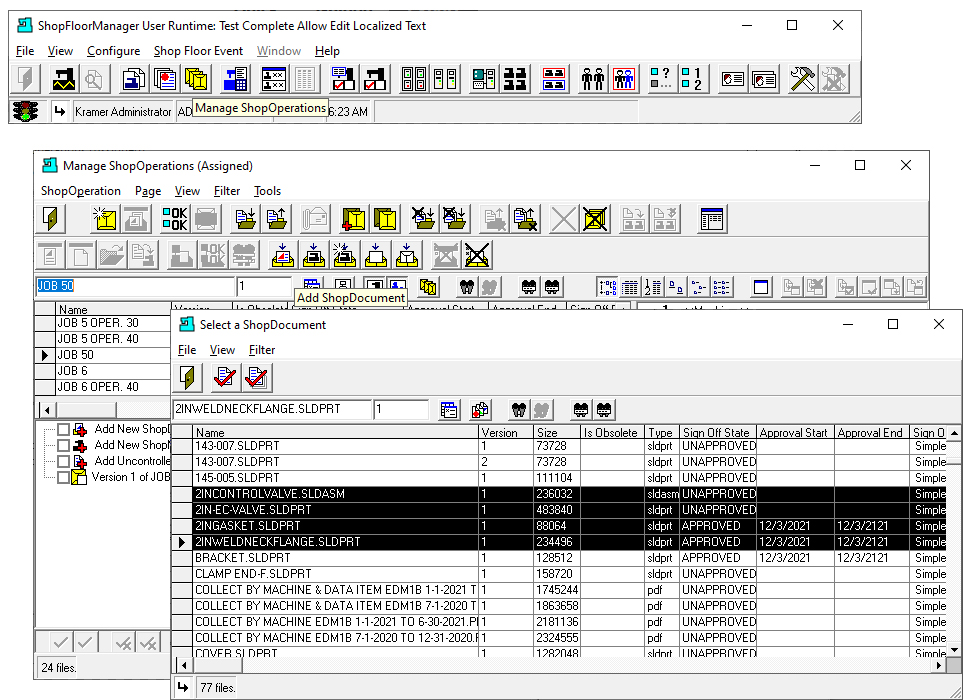Toggle the Add Uncontrolled checkbox
The width and height of the screenshot is (963, 700).
pos(63,461)
